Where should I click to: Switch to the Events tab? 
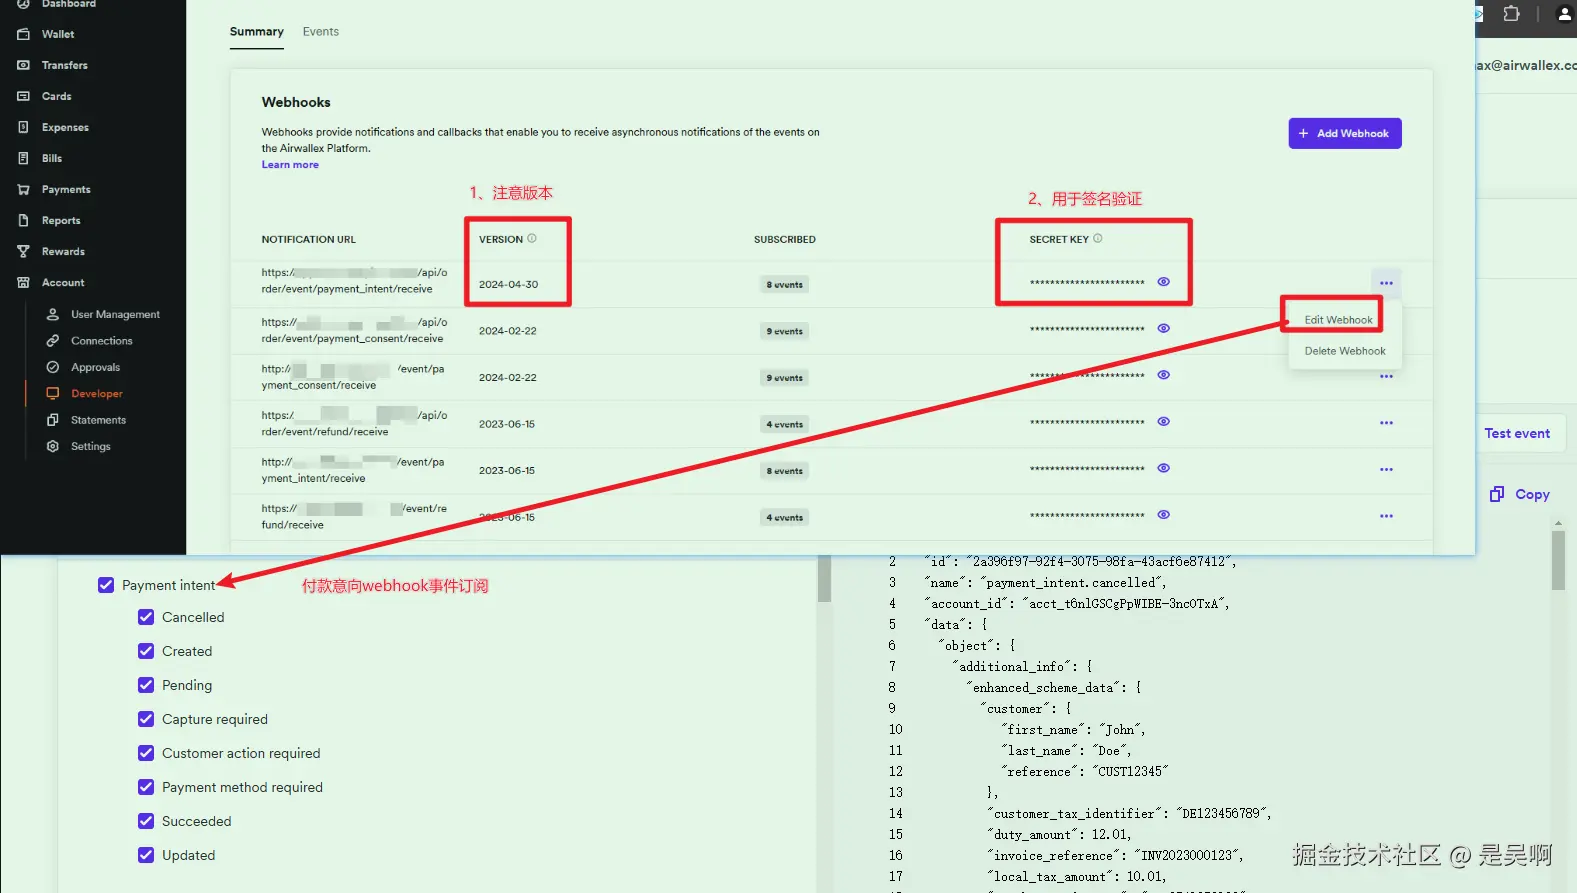tap(321, 32)
